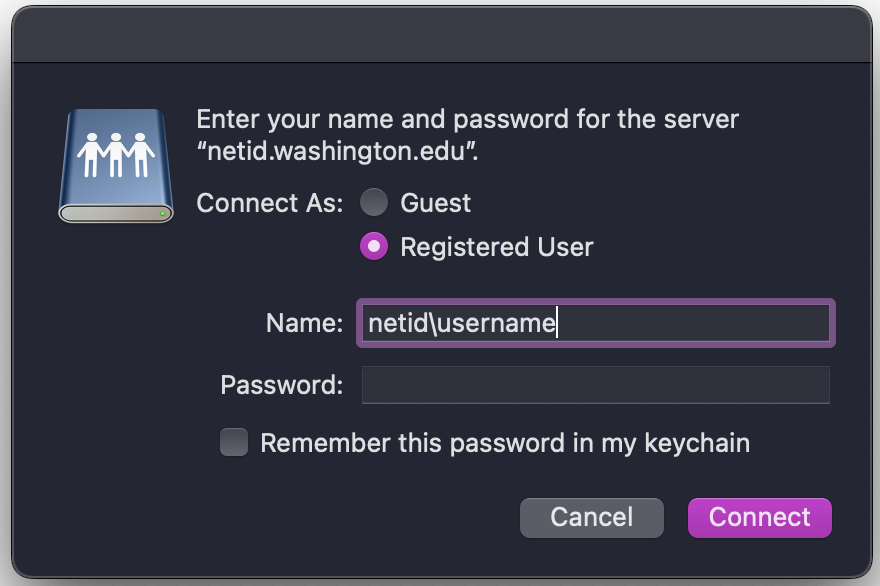Click the "Connect As:" label
880x586 pixels.
pos(269,203)
